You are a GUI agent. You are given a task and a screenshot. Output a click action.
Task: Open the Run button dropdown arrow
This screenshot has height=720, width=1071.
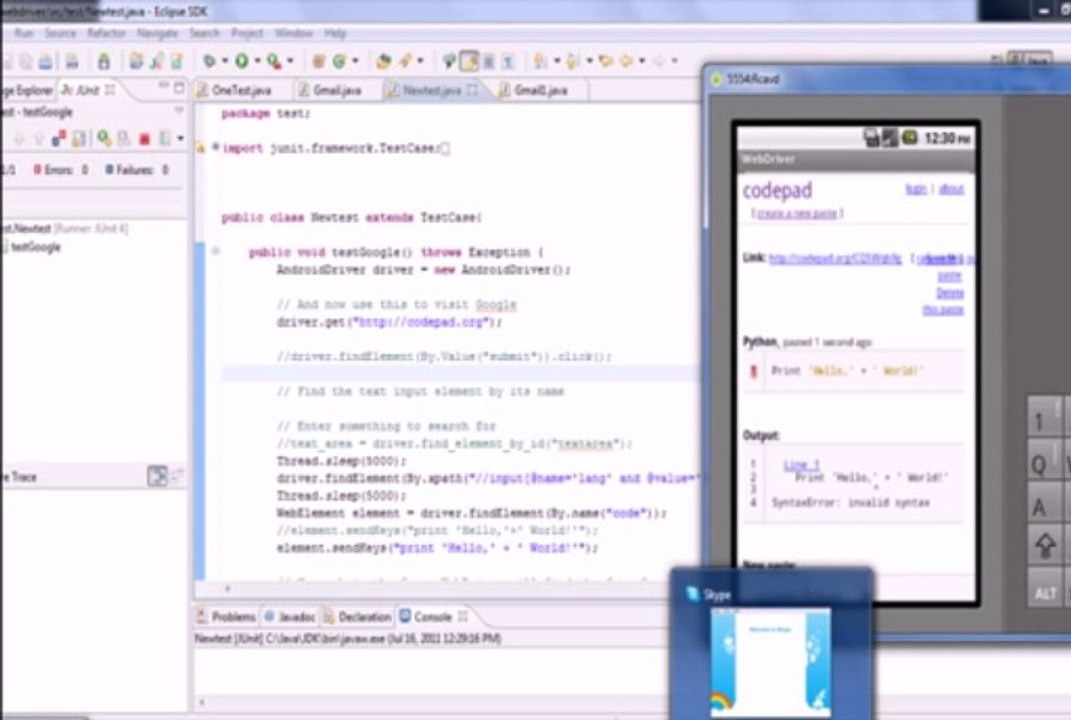(x=258, y=61)
